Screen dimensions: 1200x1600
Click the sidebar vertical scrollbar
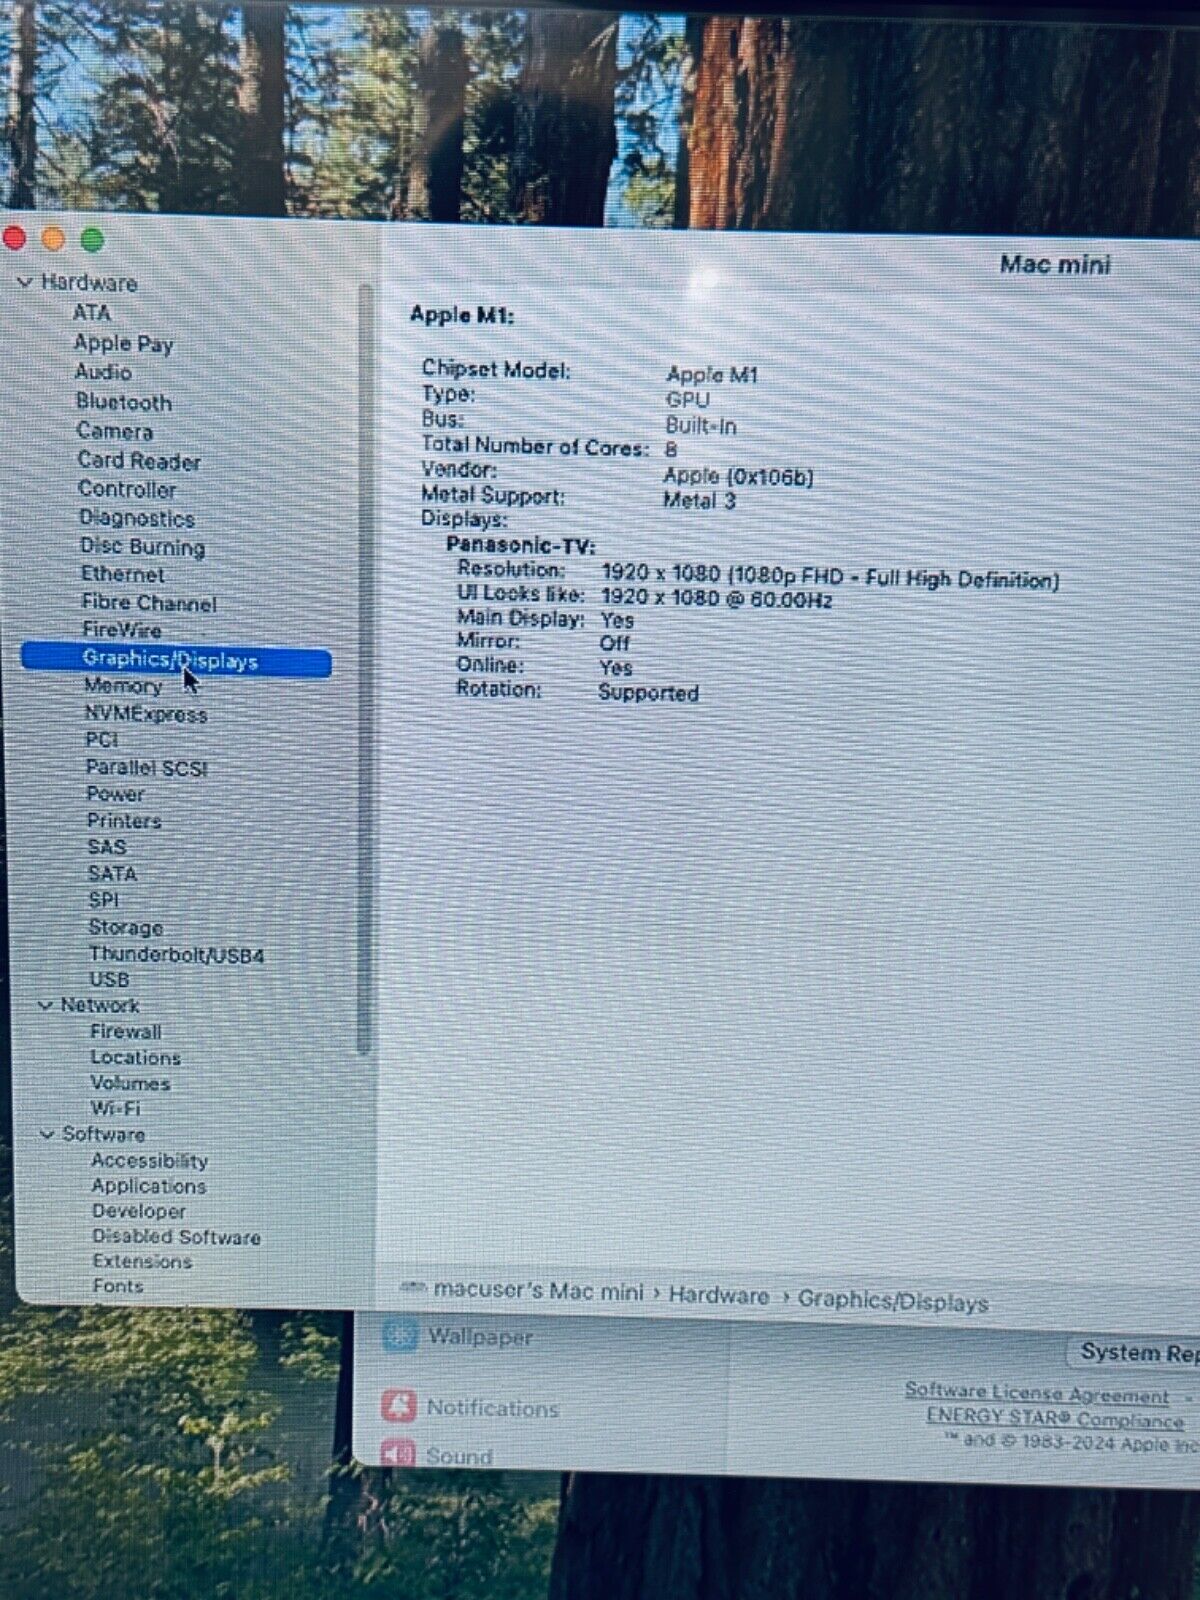tap(364, 670)
